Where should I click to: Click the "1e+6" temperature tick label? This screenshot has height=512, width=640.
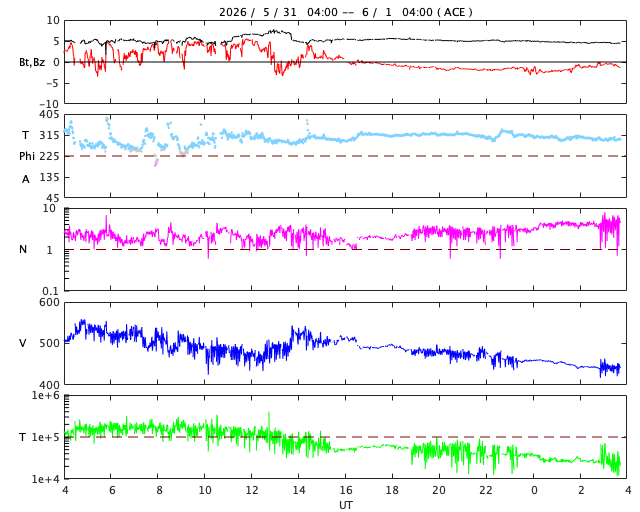click(46, 395)
